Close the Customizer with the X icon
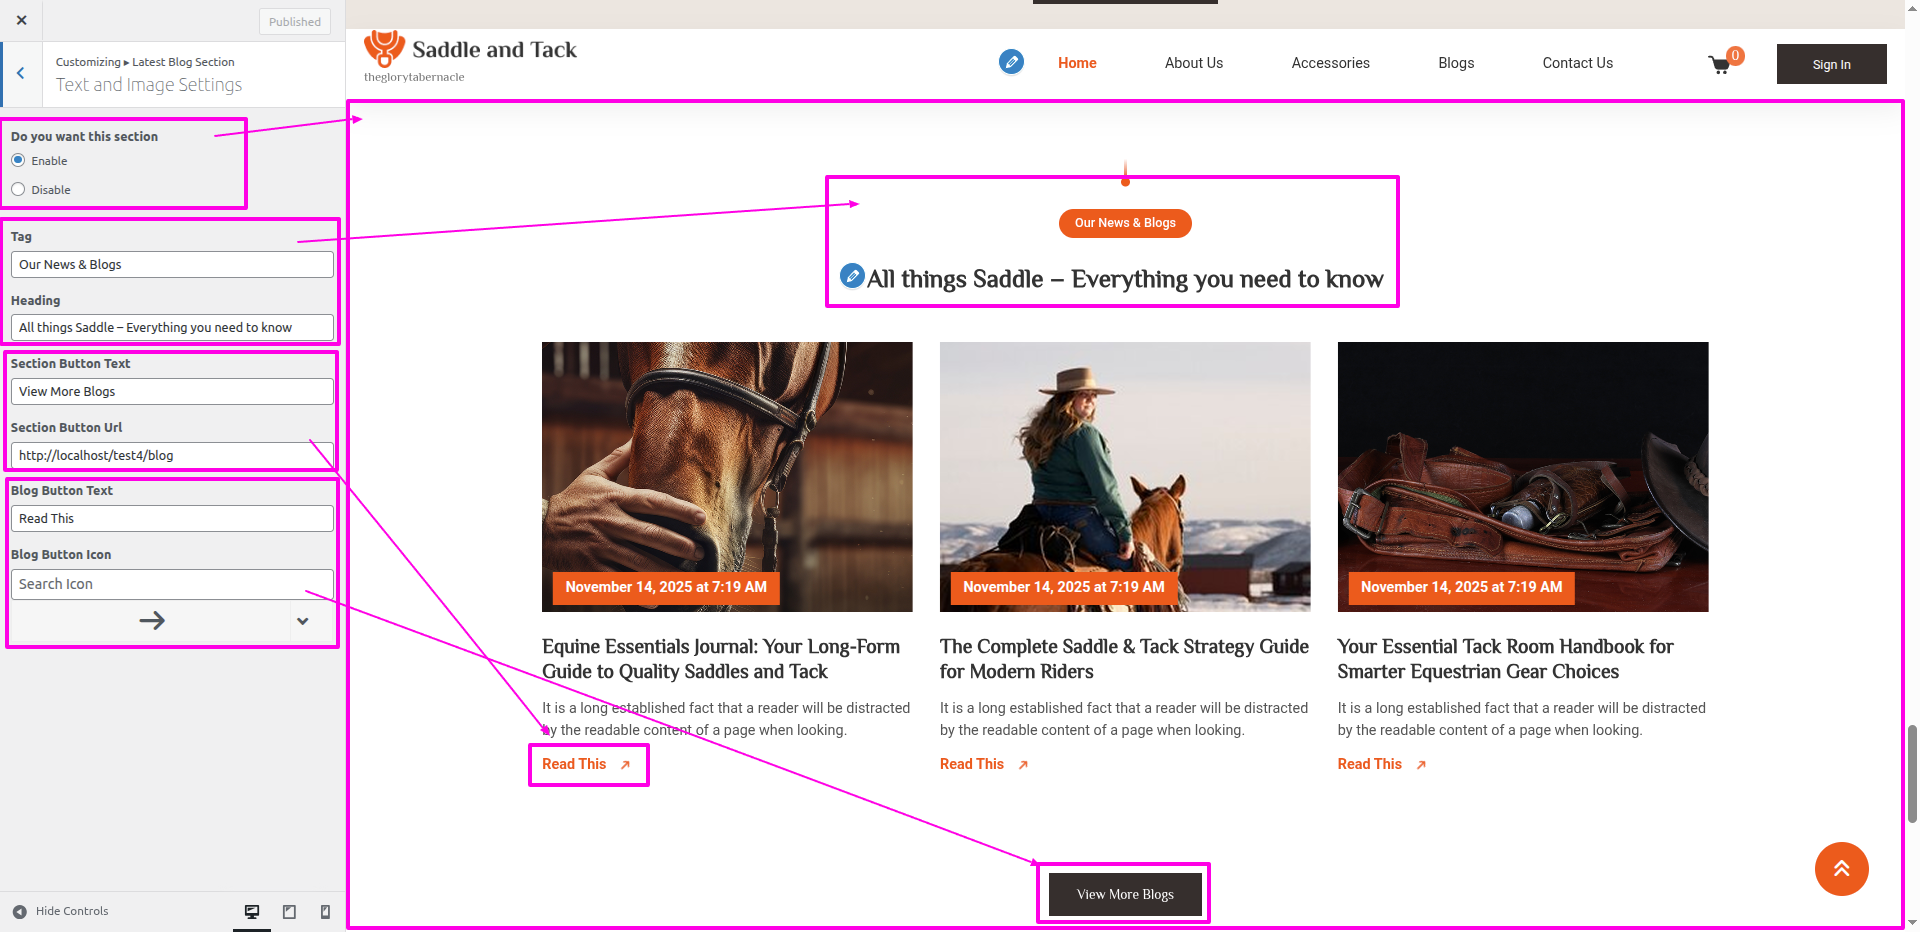Screen dimensions: 1920x932 22,20
